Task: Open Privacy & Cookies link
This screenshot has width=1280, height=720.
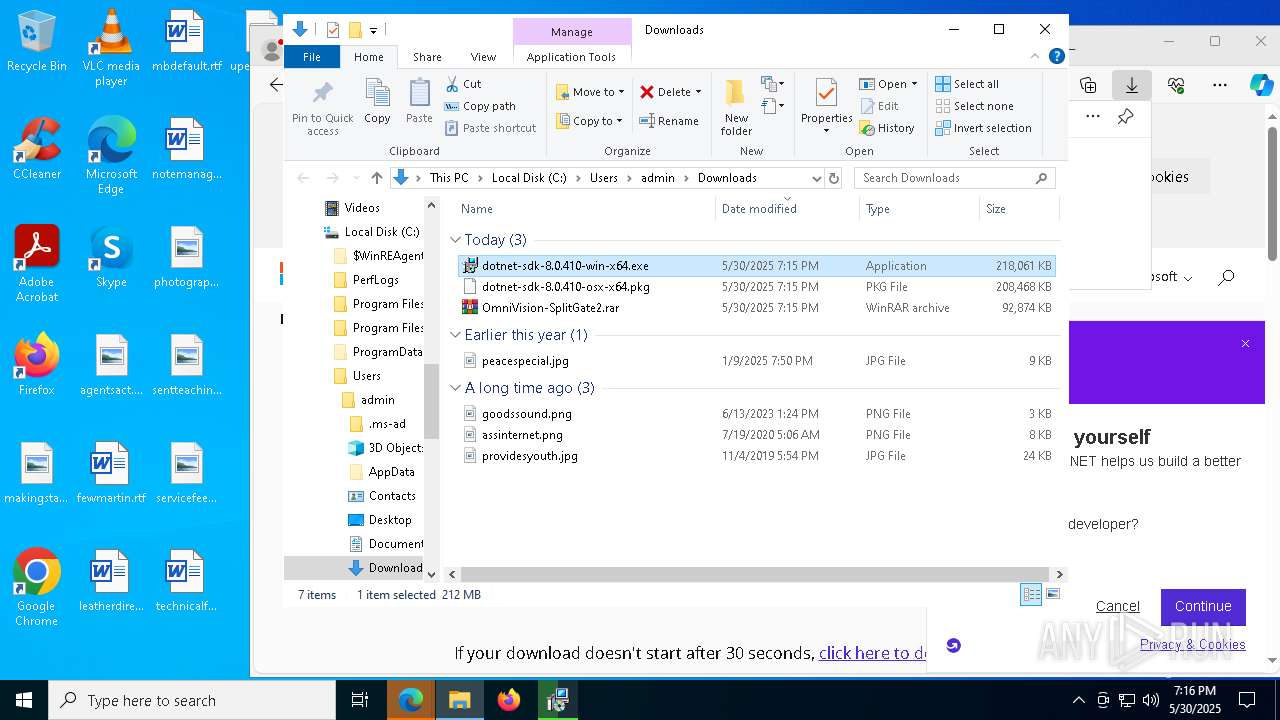Action: pos(1192,645)
